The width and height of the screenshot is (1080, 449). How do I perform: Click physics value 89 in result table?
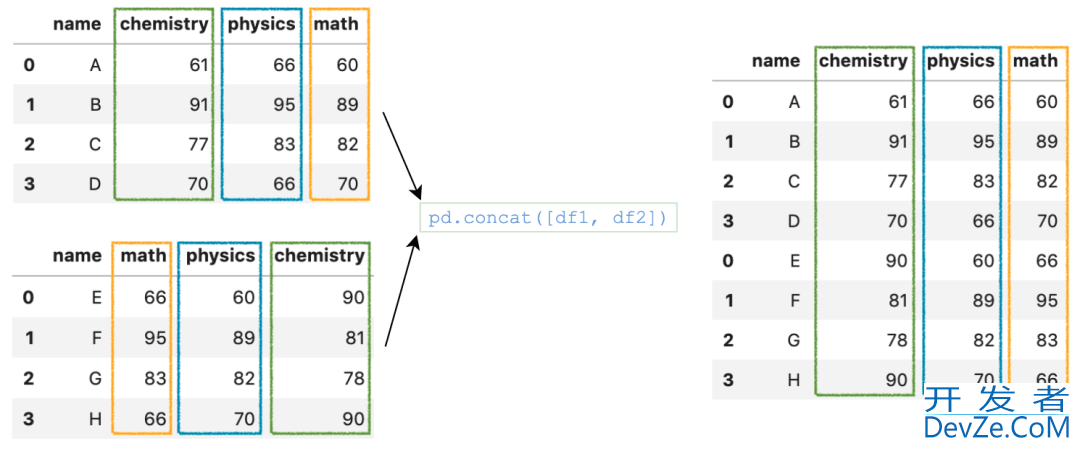pyautogui.click(x=985, y=300)
